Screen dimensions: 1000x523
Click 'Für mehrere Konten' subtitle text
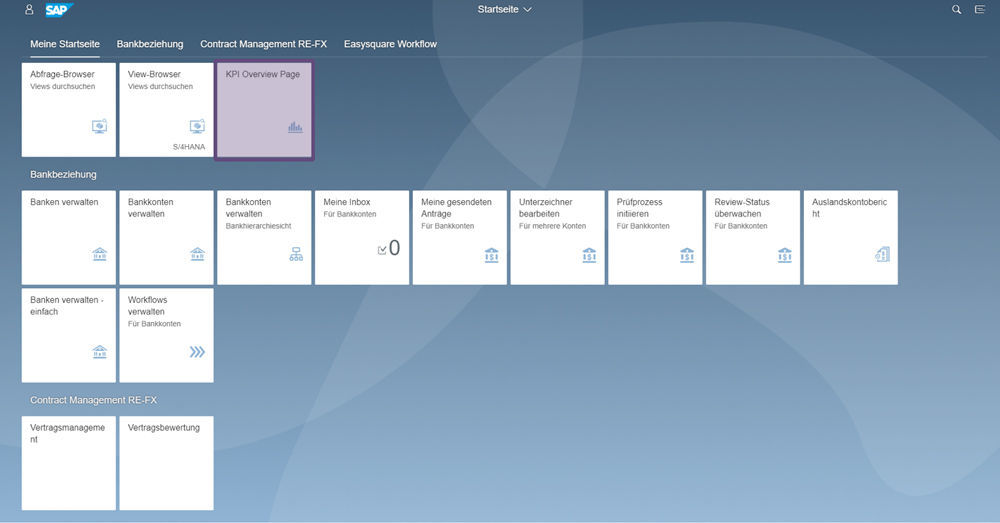(x=552, y=226)
